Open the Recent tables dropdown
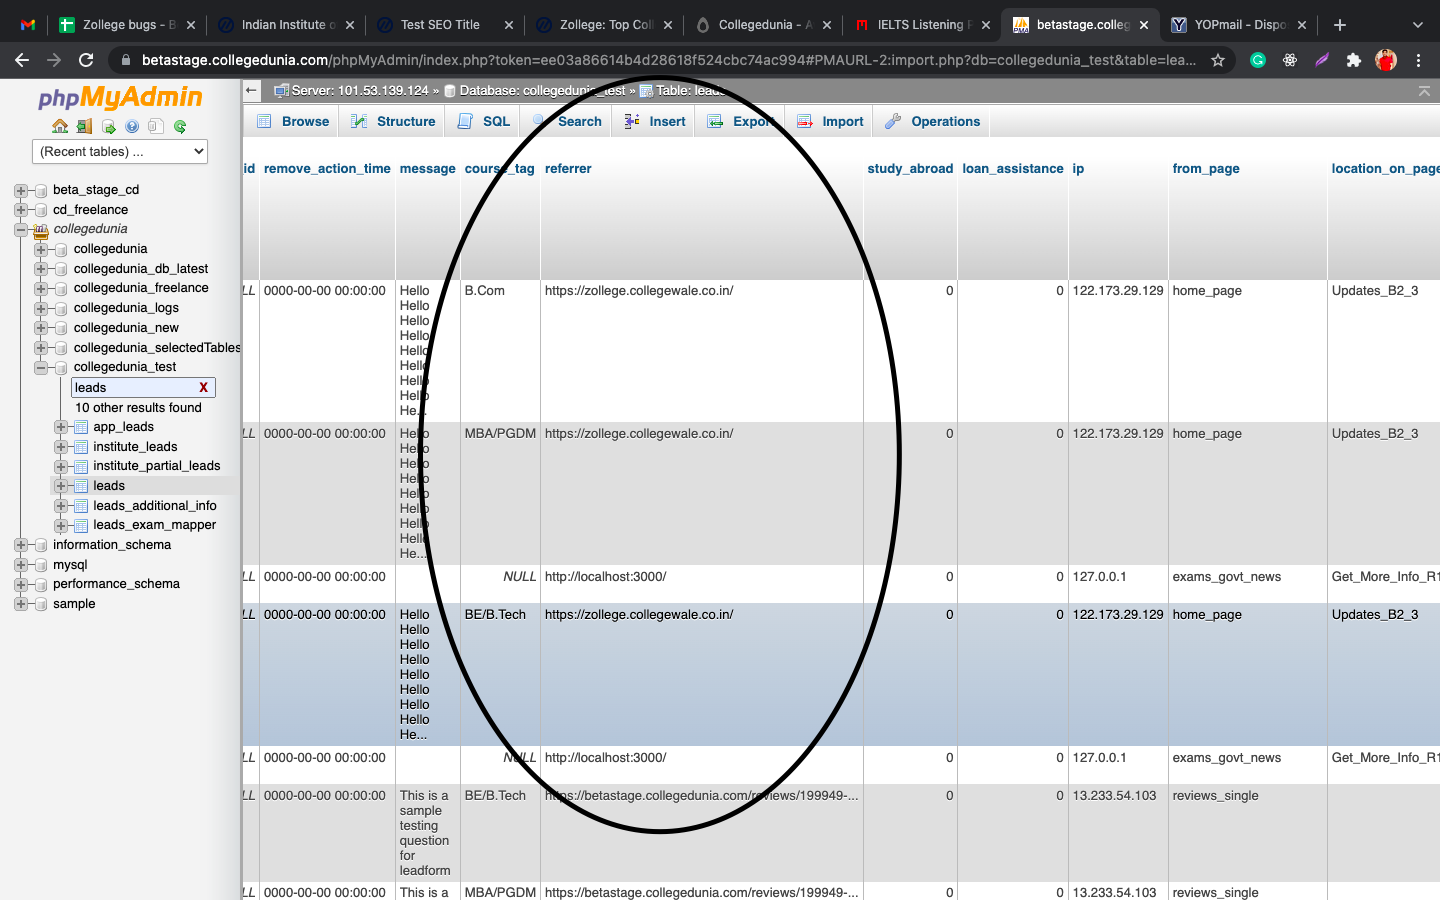Viewport: 1440px width, 900px height. tap(120, 152)
